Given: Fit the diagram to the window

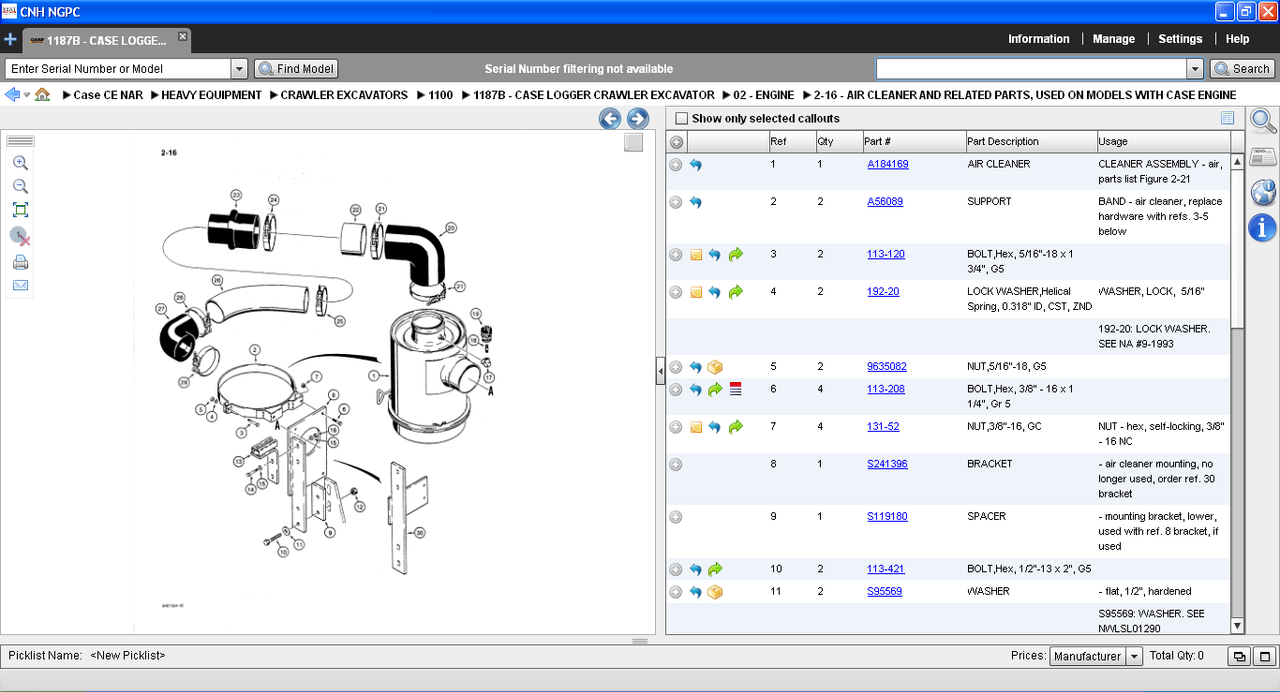Looking at the screenshot, I should point(20,210).
